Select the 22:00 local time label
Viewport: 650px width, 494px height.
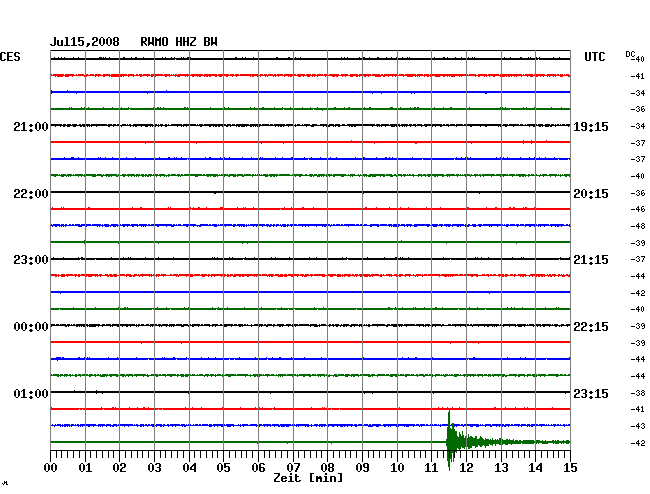click(x=31, y=194)
